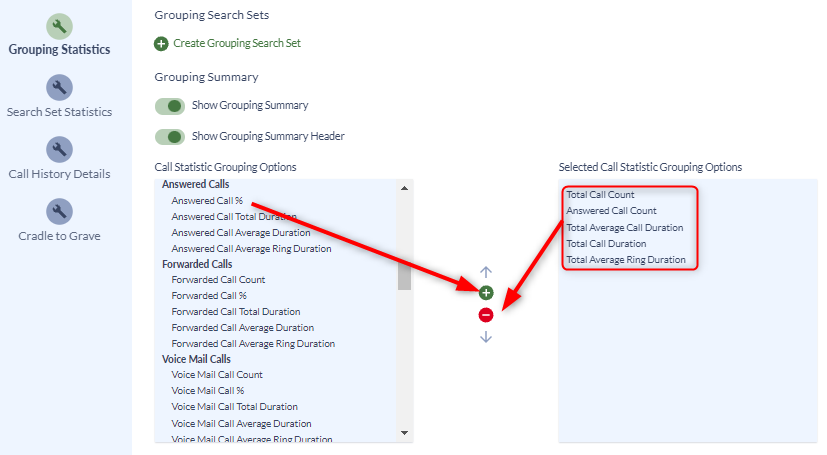Select the Grouping Statistics sidebar label
This screenshot has height=455, width=827.
pos(59,50)
